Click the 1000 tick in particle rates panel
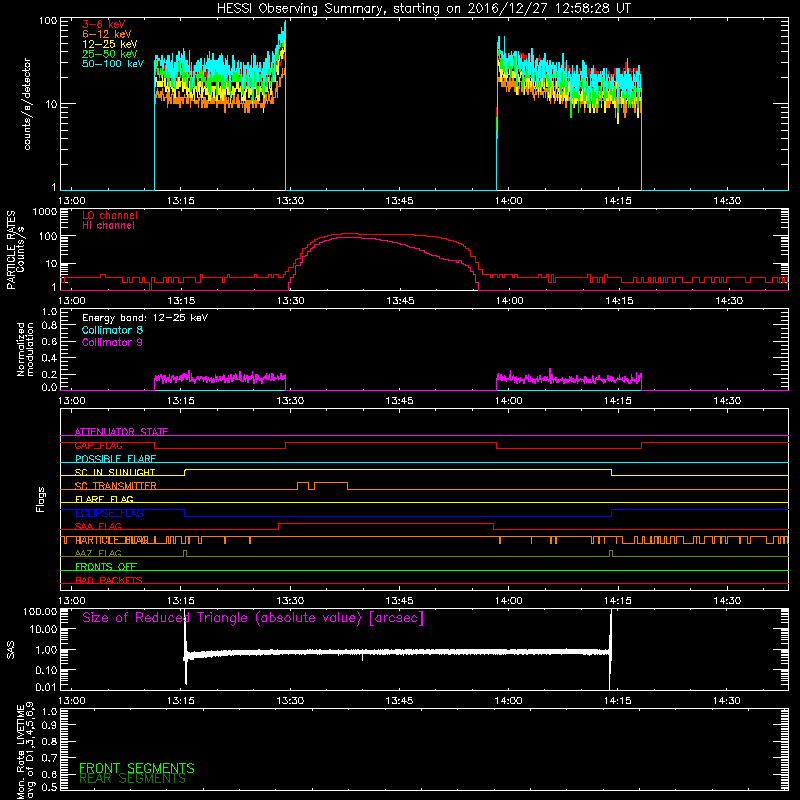Screen dimensions: 800x800 coord(44,212)
